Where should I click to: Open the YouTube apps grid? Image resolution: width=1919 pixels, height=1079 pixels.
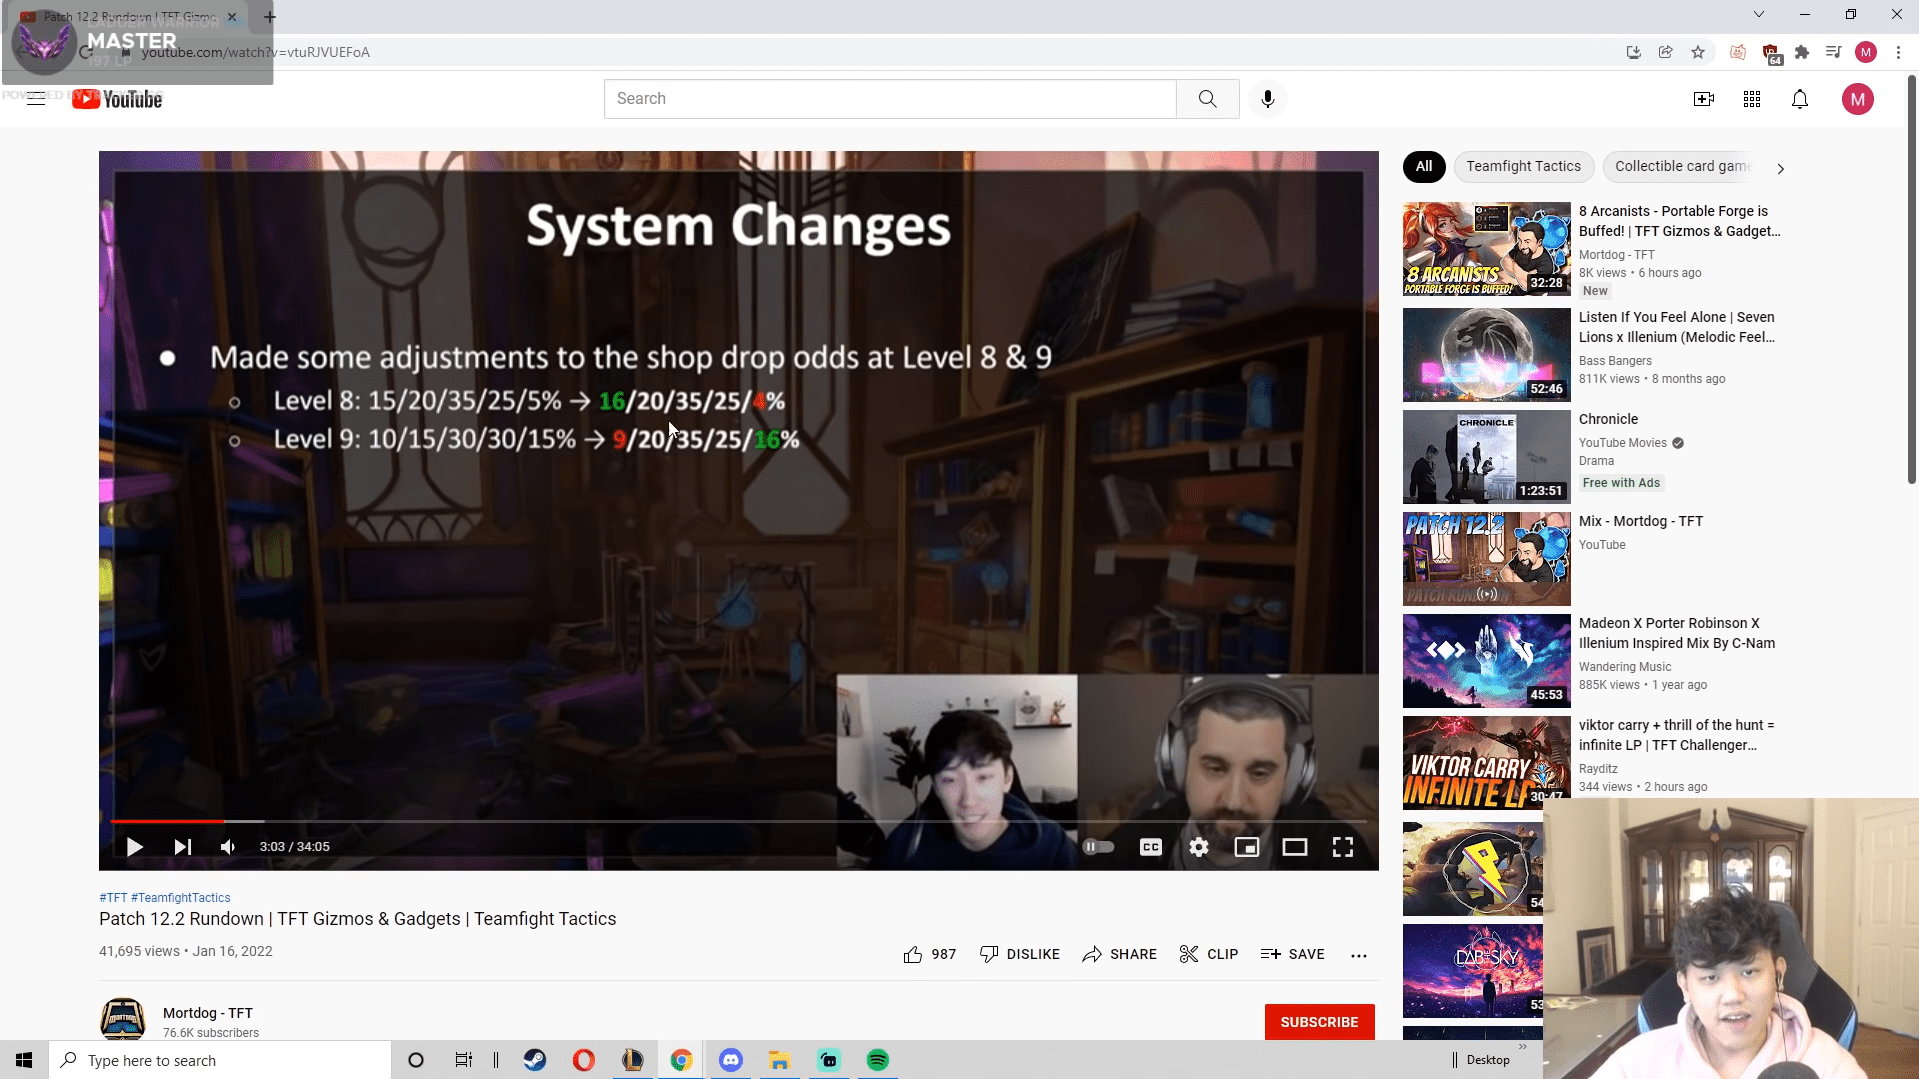coord(1752,99)
